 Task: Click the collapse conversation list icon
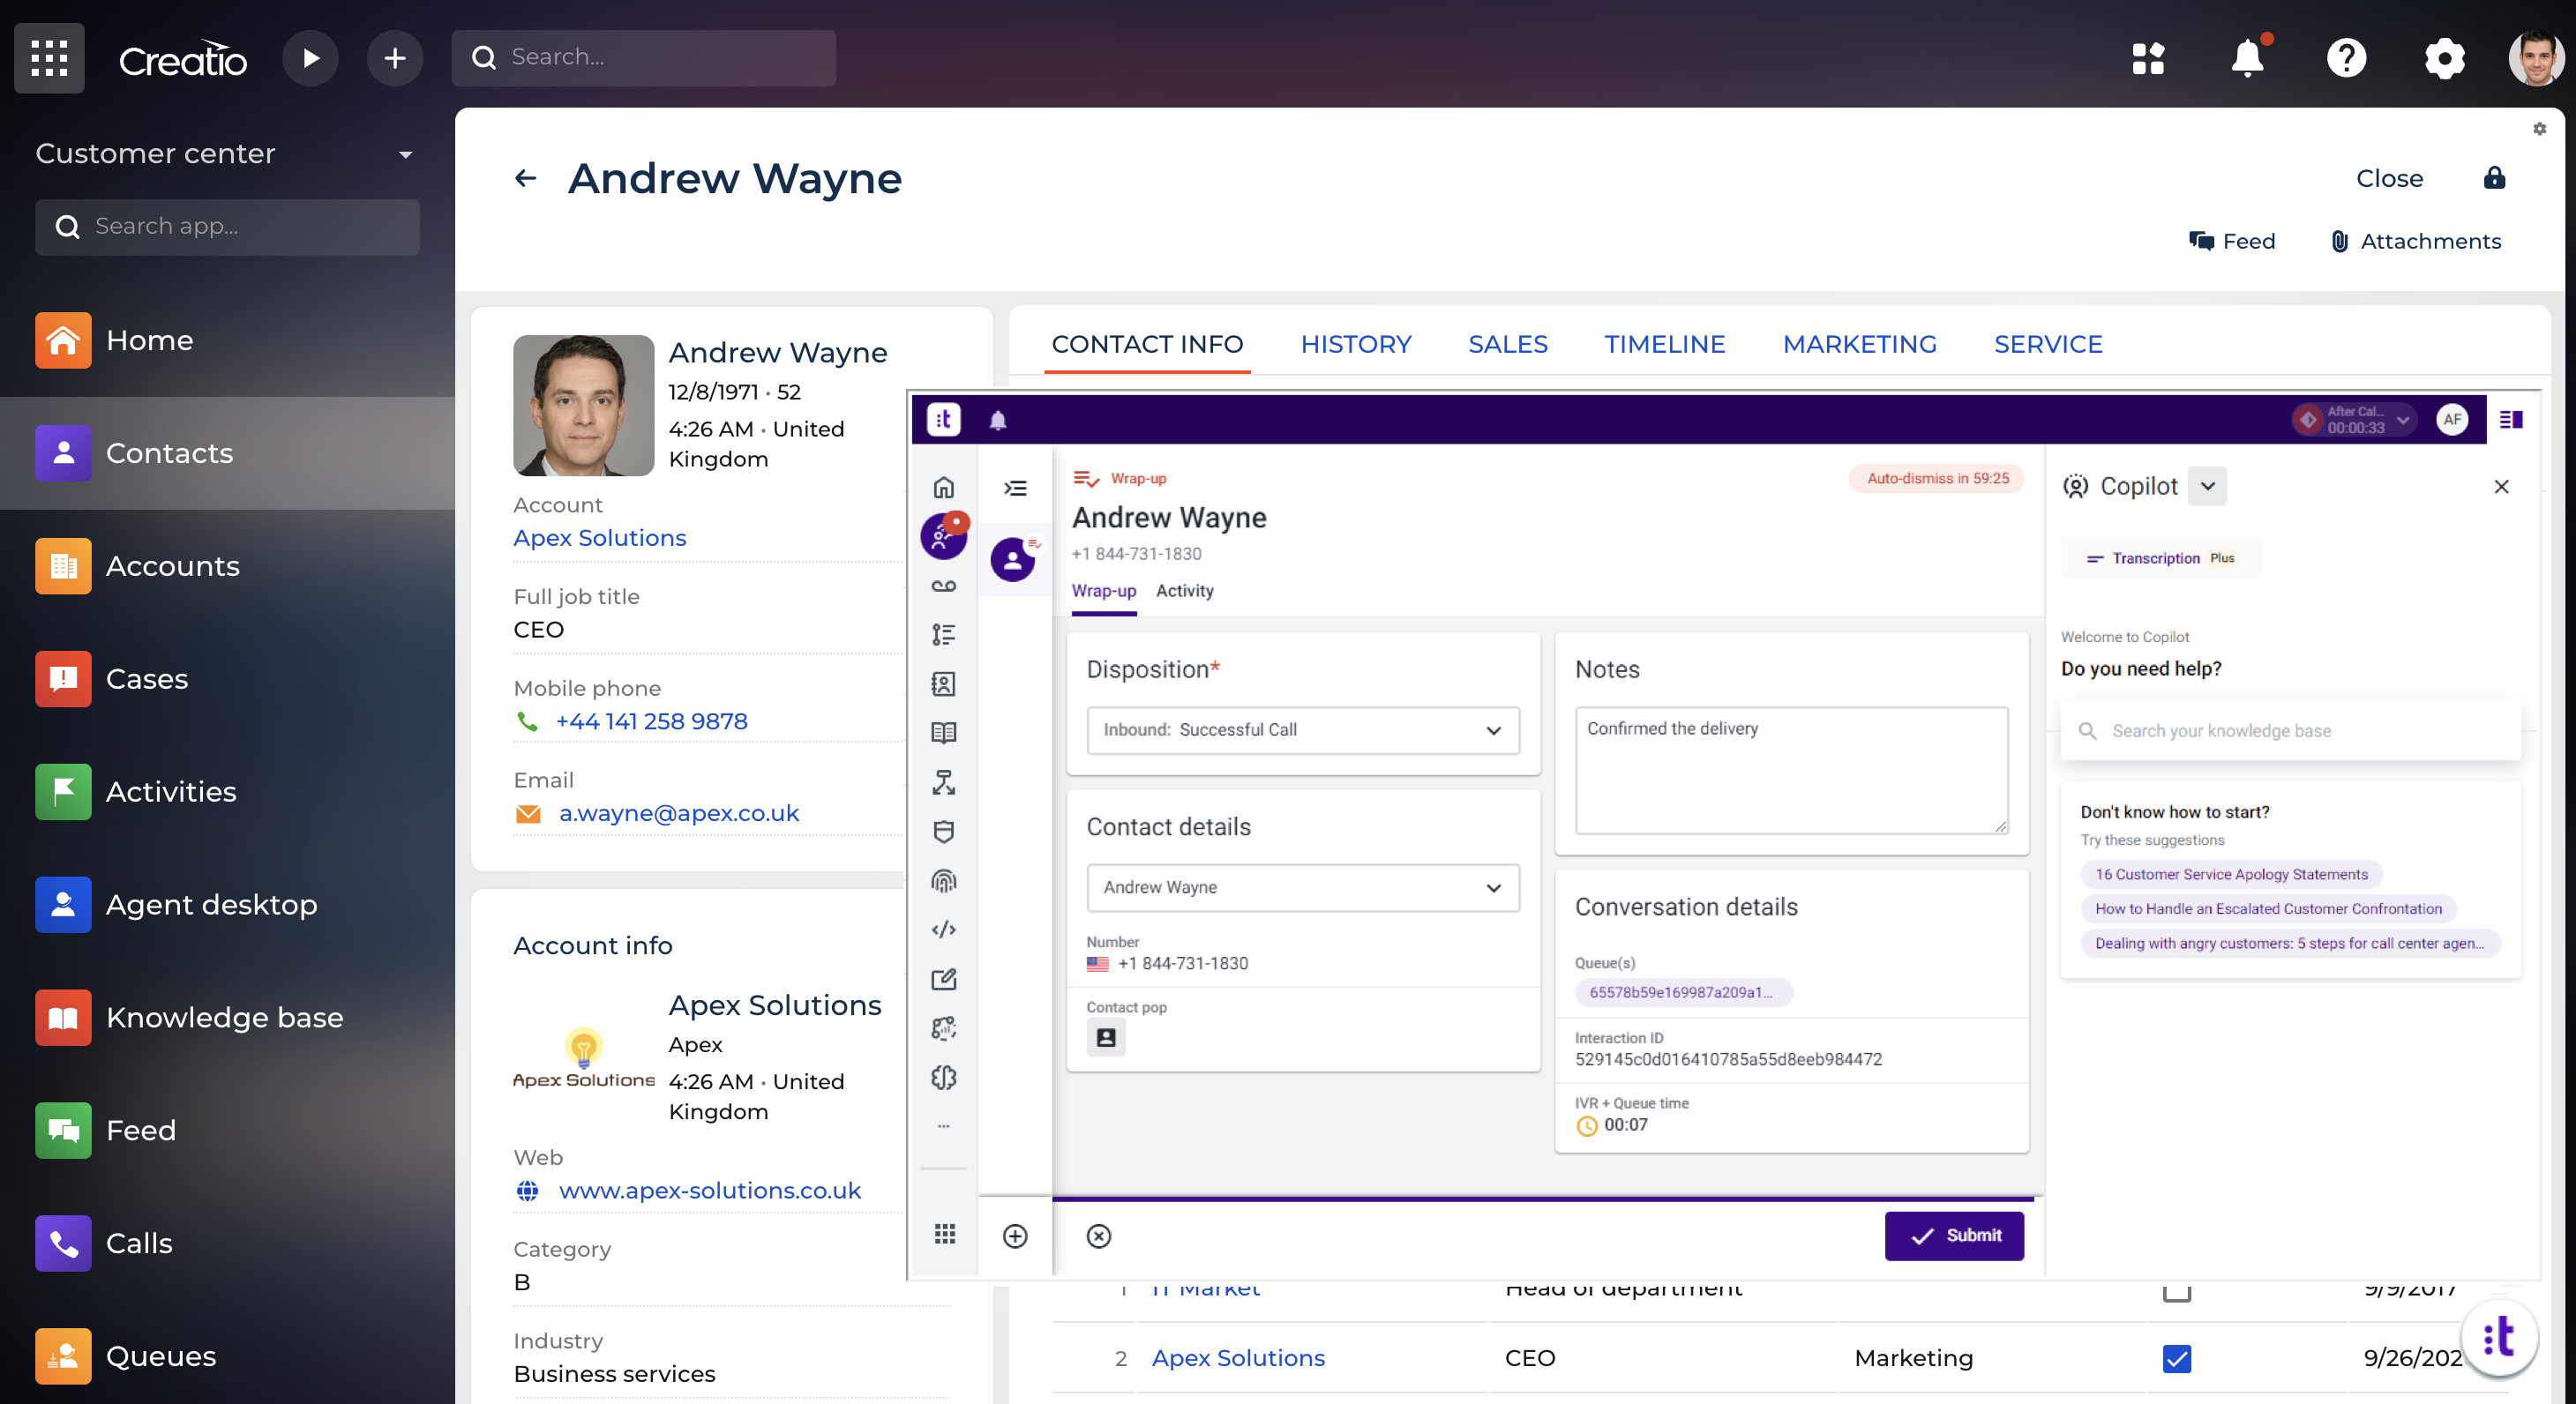click(1015, 488)
